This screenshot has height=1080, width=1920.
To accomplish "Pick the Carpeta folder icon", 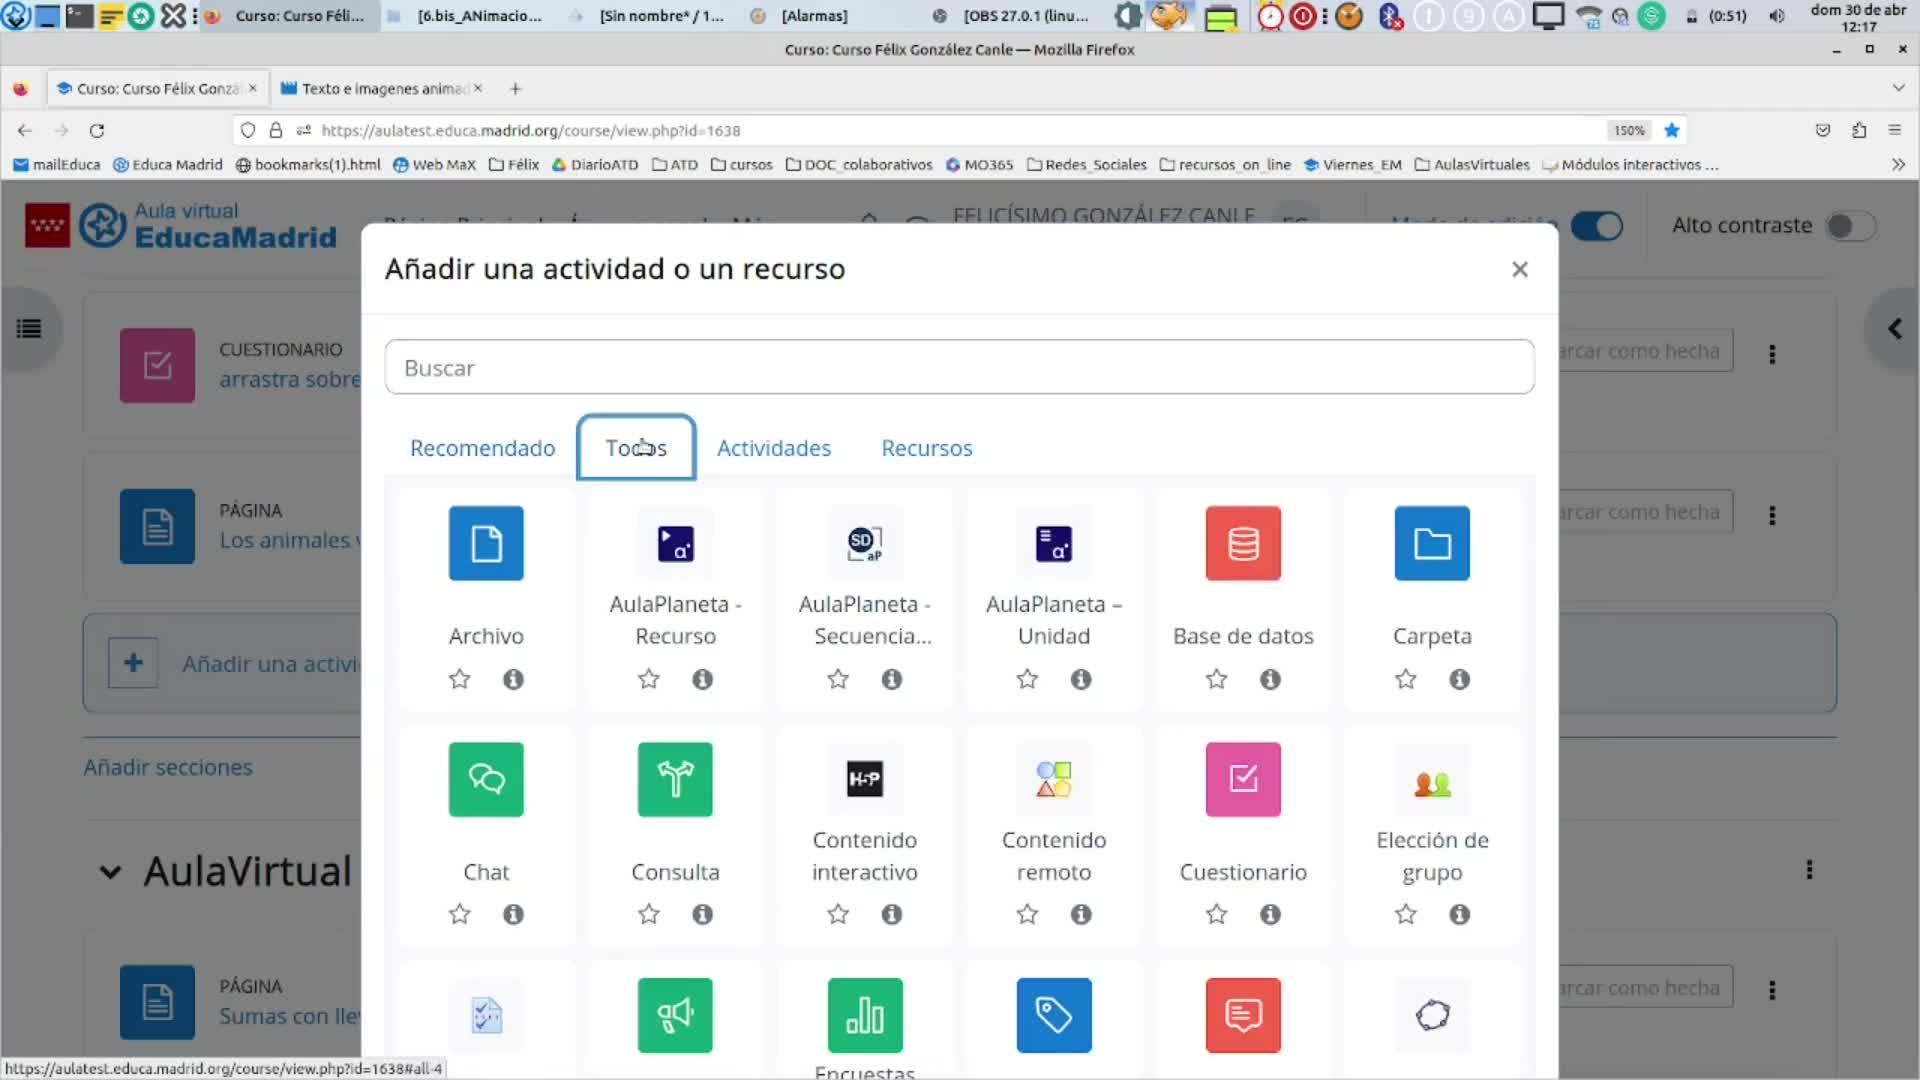I will coord(1432,543).
